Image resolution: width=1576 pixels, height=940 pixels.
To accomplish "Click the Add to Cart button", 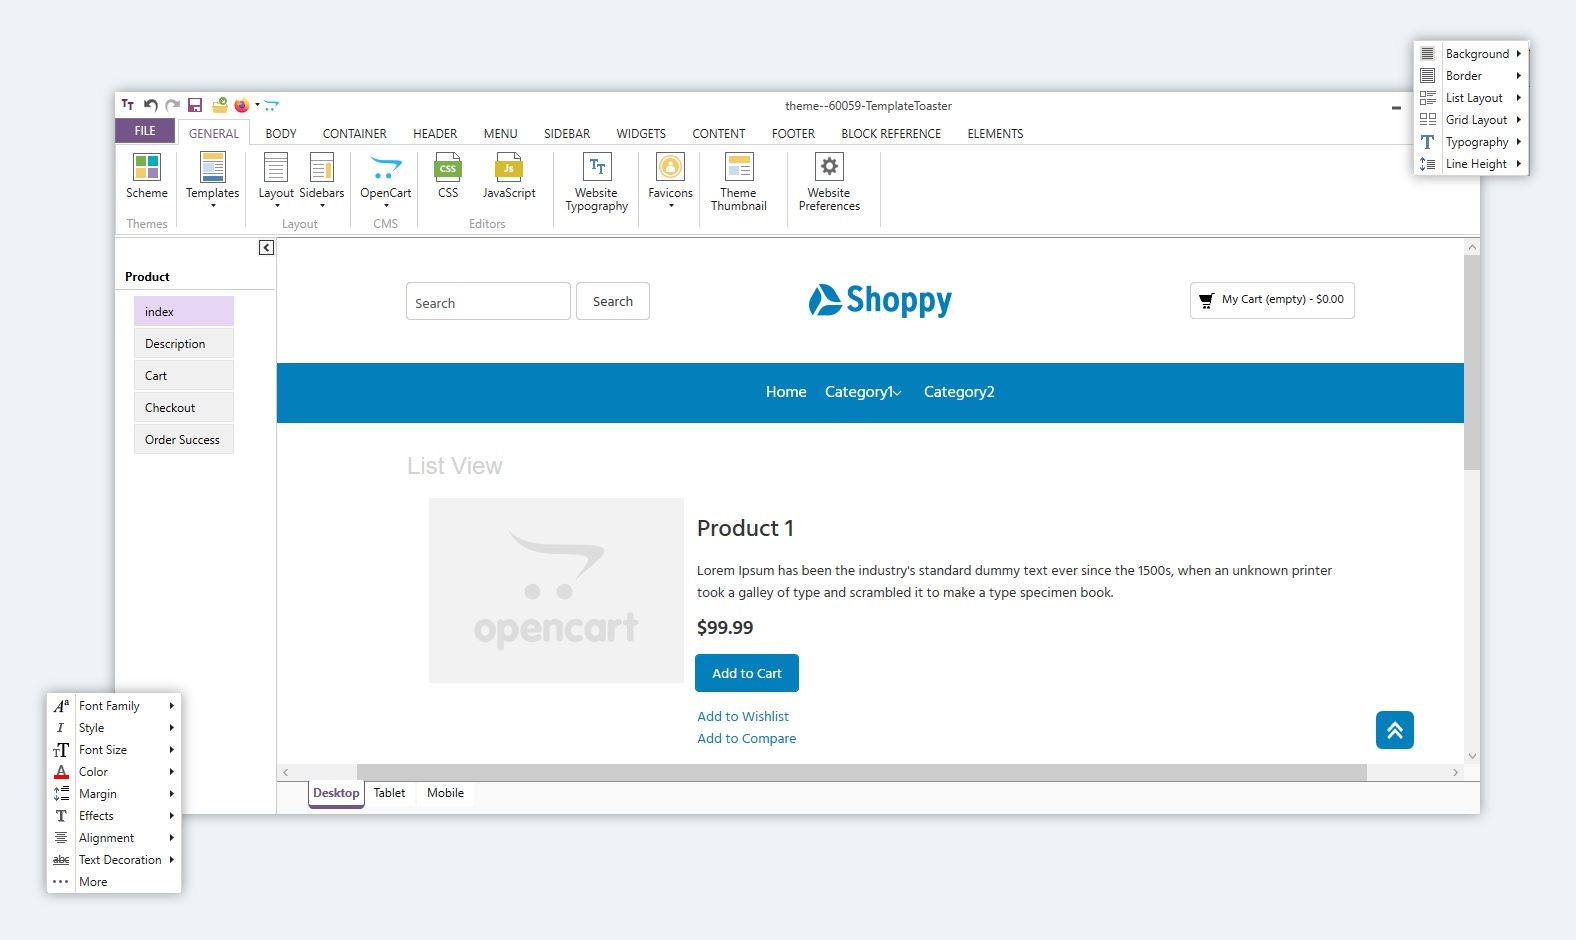I will coord(747,673).
